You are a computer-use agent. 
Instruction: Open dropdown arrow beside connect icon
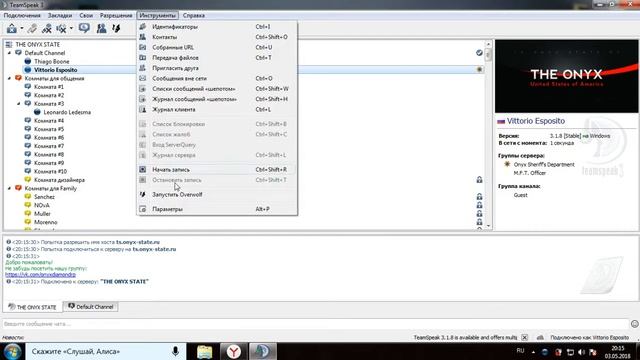22,29
